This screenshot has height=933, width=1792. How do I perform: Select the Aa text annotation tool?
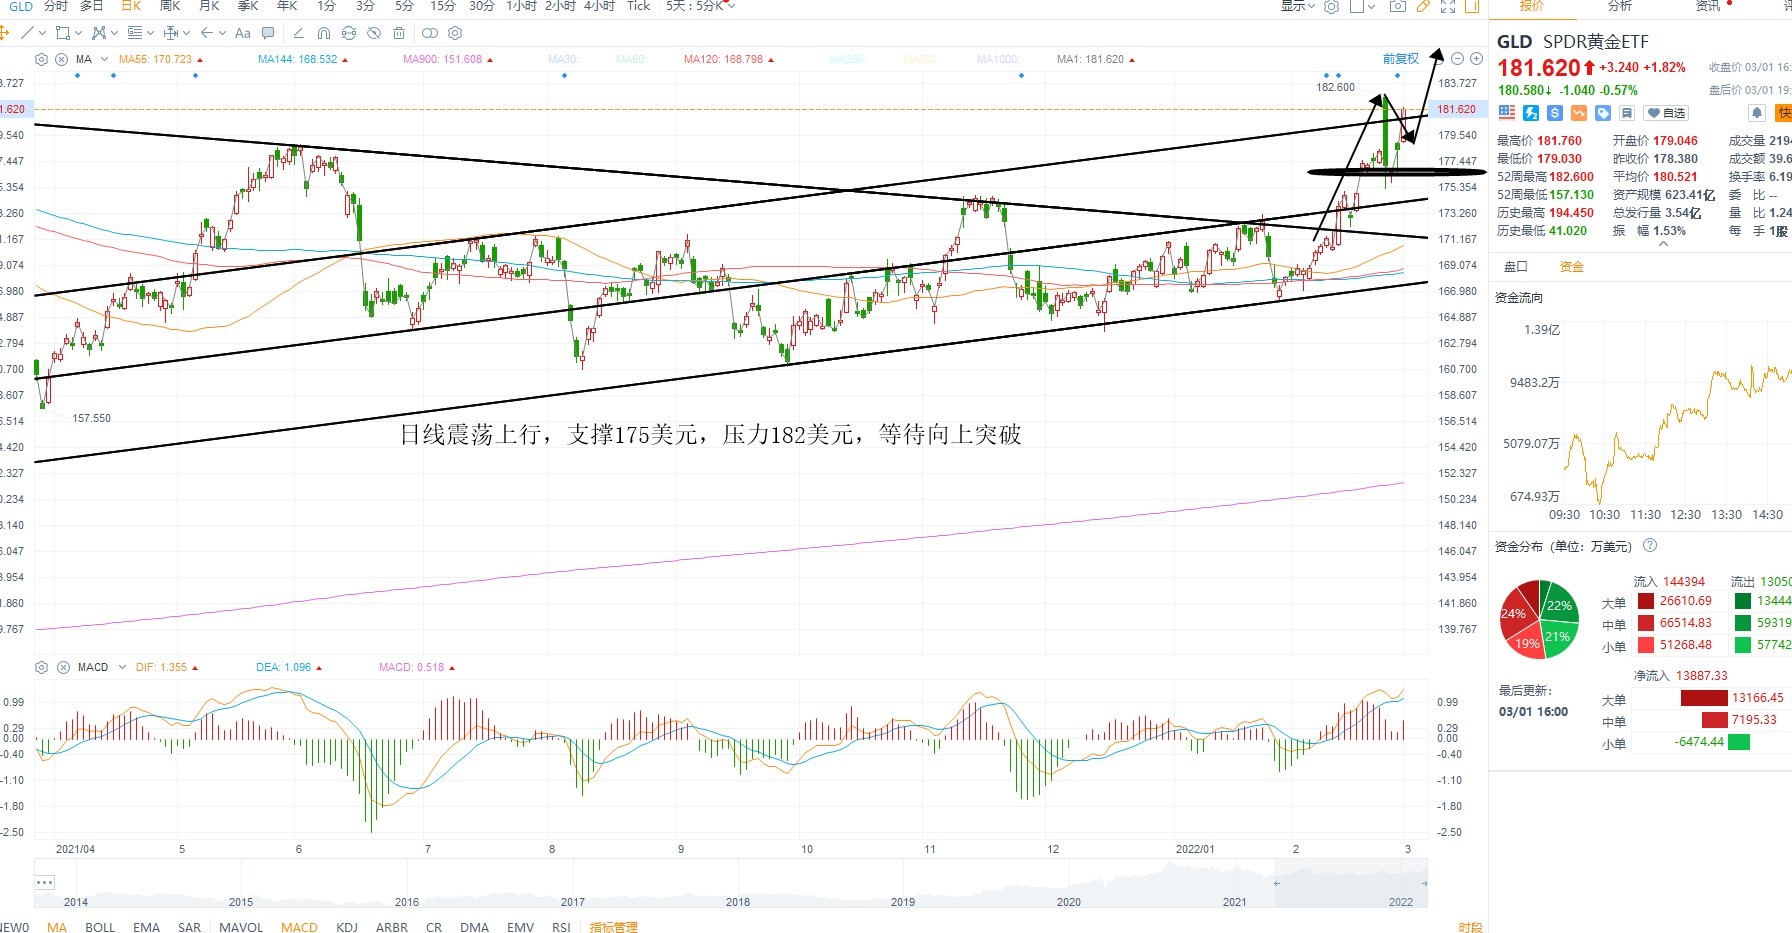point(242,33)
